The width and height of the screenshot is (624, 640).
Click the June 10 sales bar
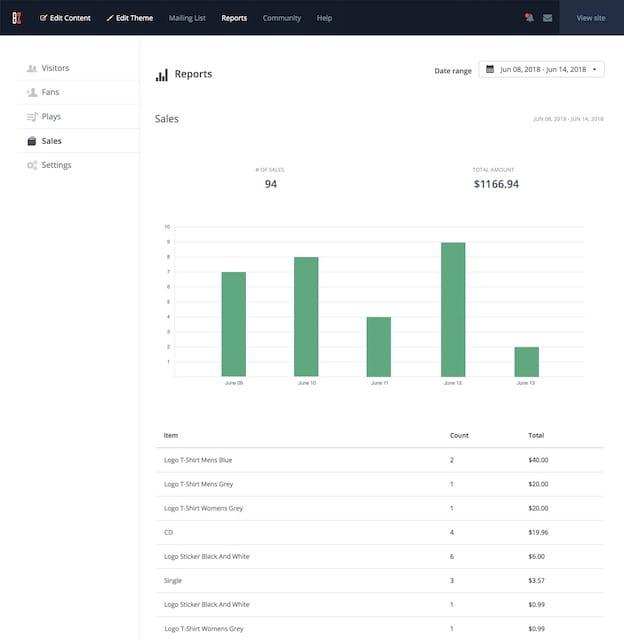pos(306,317)
